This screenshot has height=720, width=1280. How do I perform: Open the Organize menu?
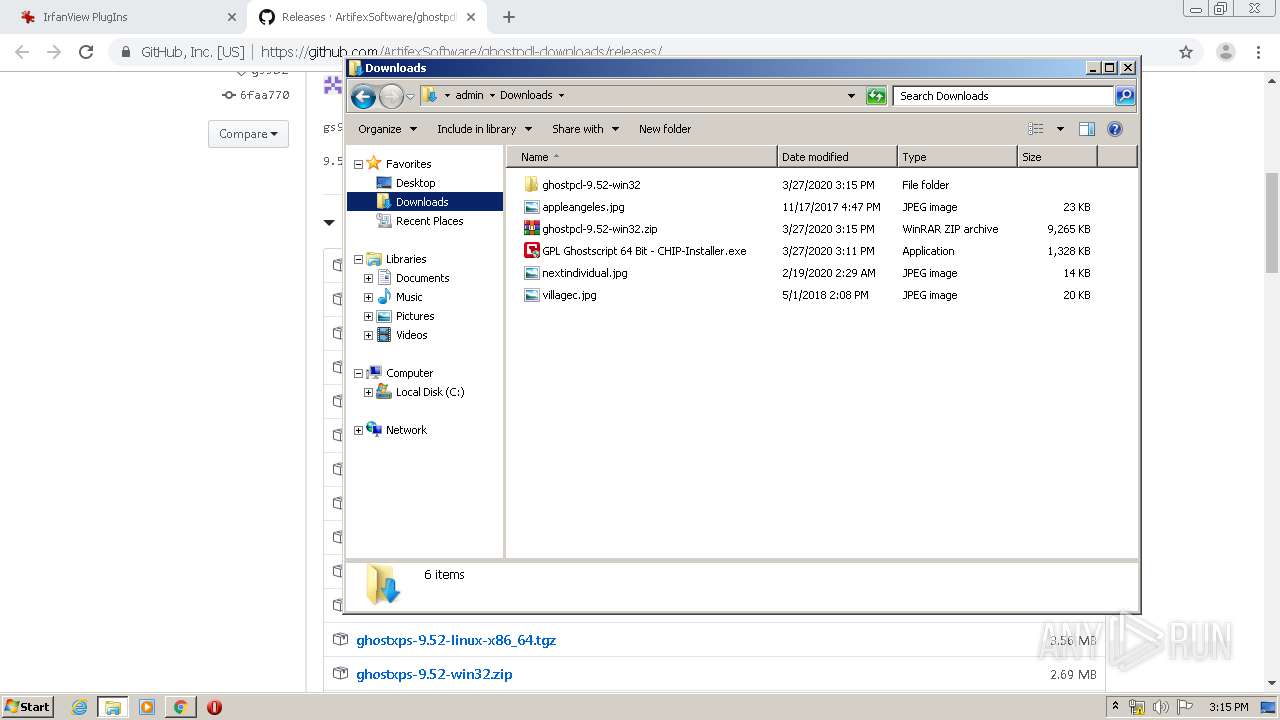coord(386,129)
